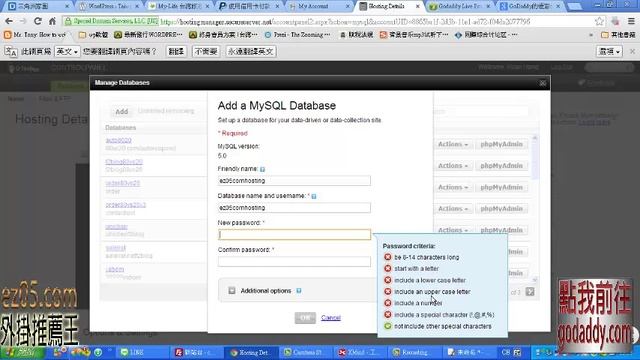The height and width of the screenshot is (360, 640).
Task: Click the browser forward arrow
Action: point(23,21)
